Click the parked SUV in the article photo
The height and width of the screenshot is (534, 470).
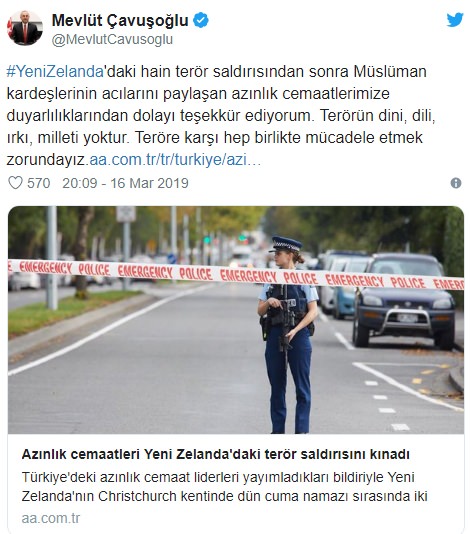tap(404, 300)
